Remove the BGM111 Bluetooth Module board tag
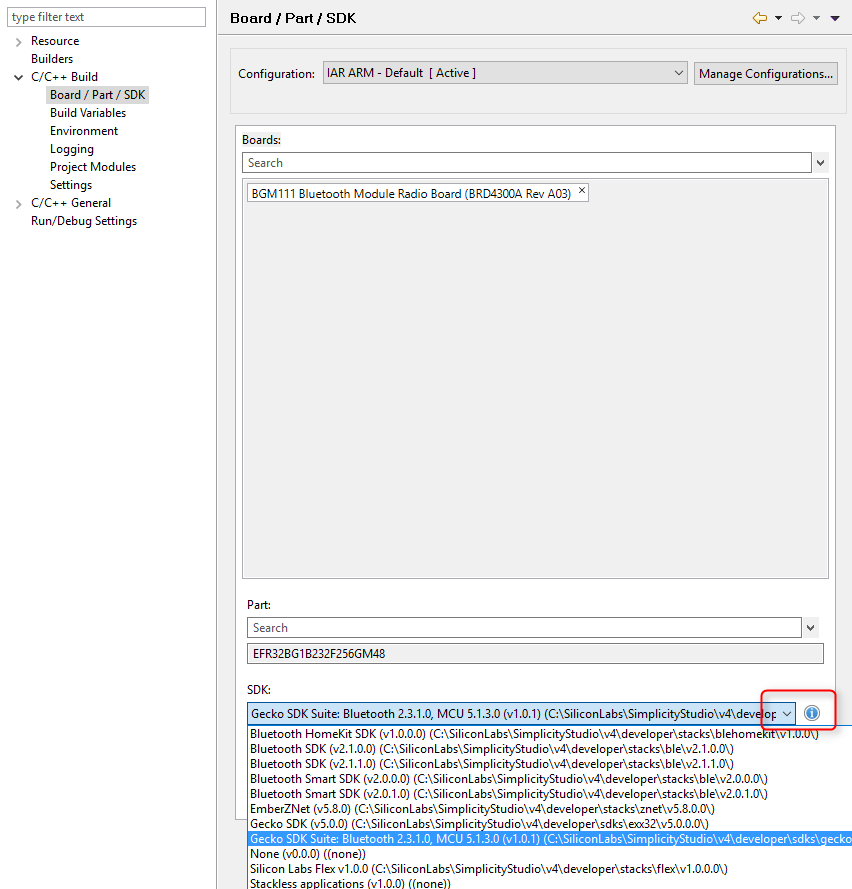The height and width of the screenshot is (889, 852). [581, 189]
